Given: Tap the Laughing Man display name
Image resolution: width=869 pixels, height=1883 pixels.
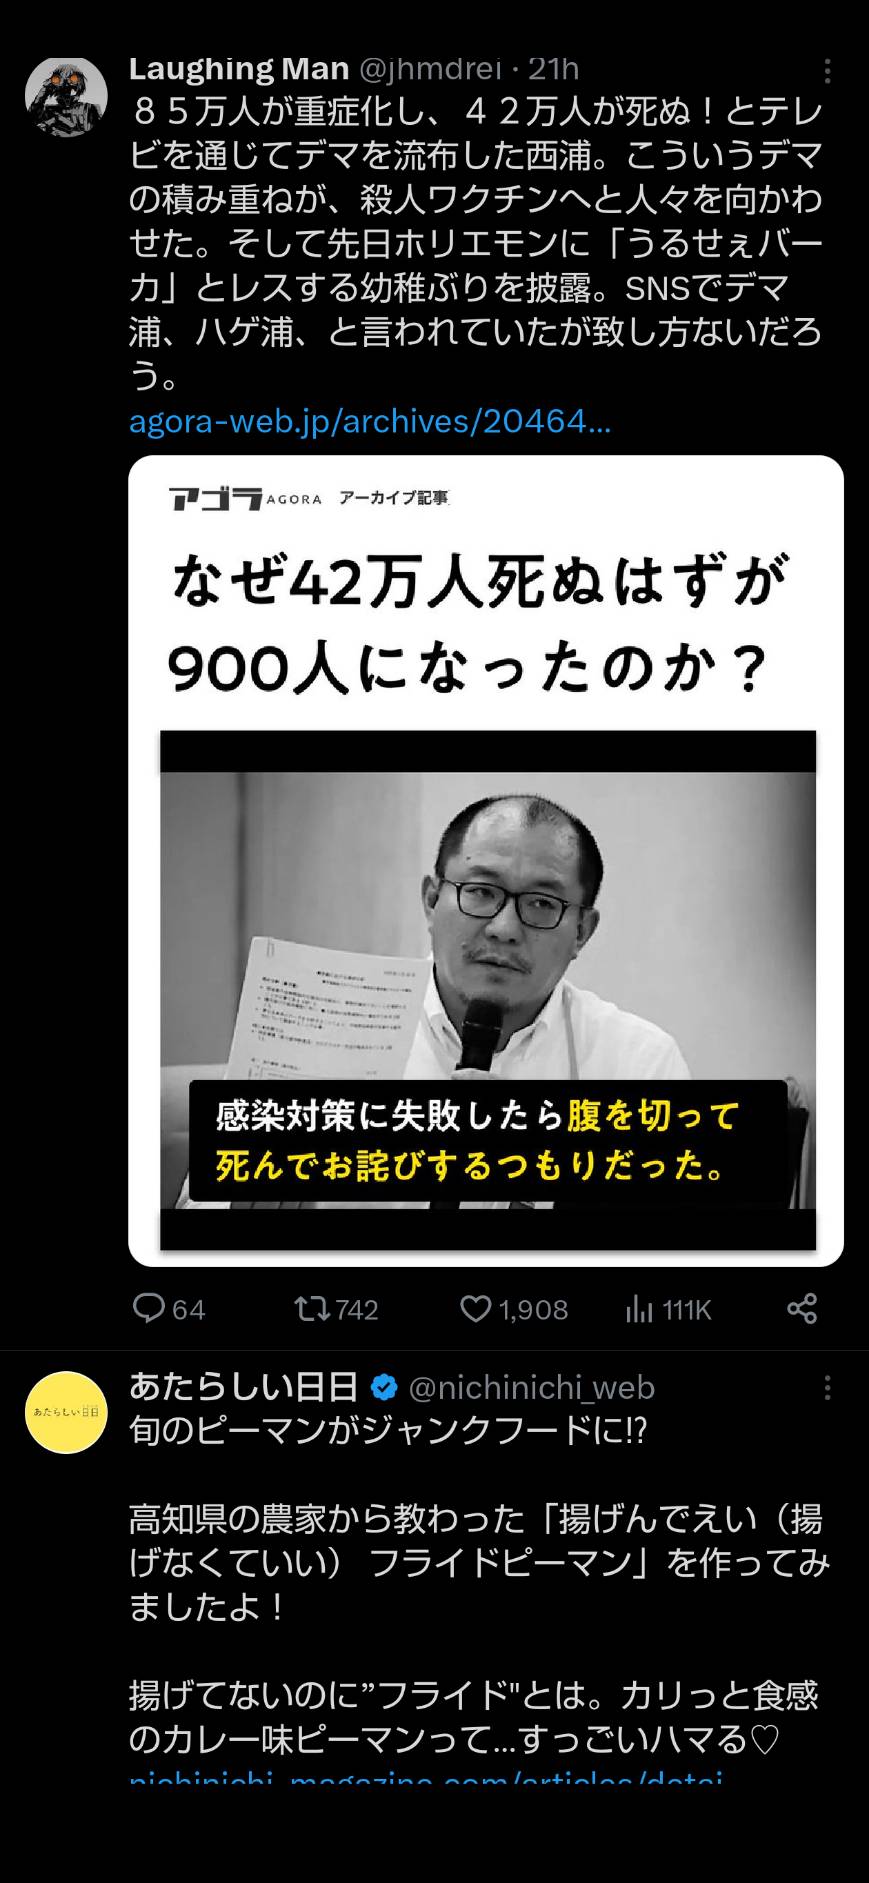Looking at the screenshot, I should click(x=239, y=69).
